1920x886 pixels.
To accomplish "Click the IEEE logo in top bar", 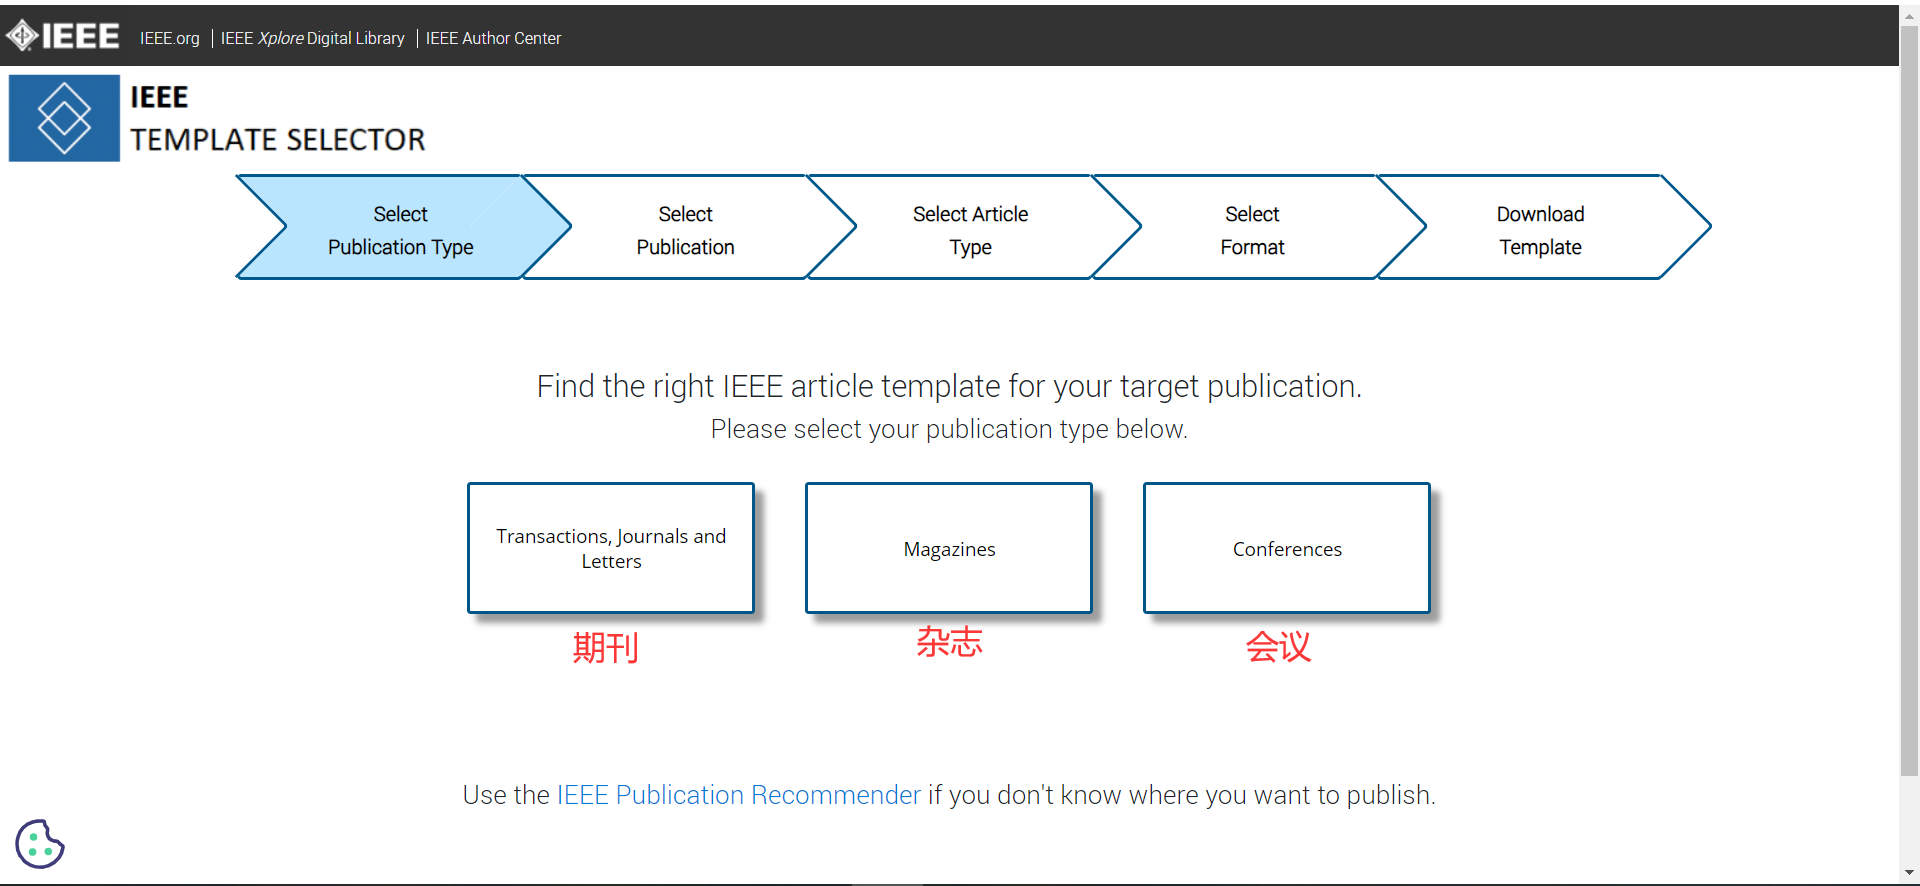I will point(63,37).
